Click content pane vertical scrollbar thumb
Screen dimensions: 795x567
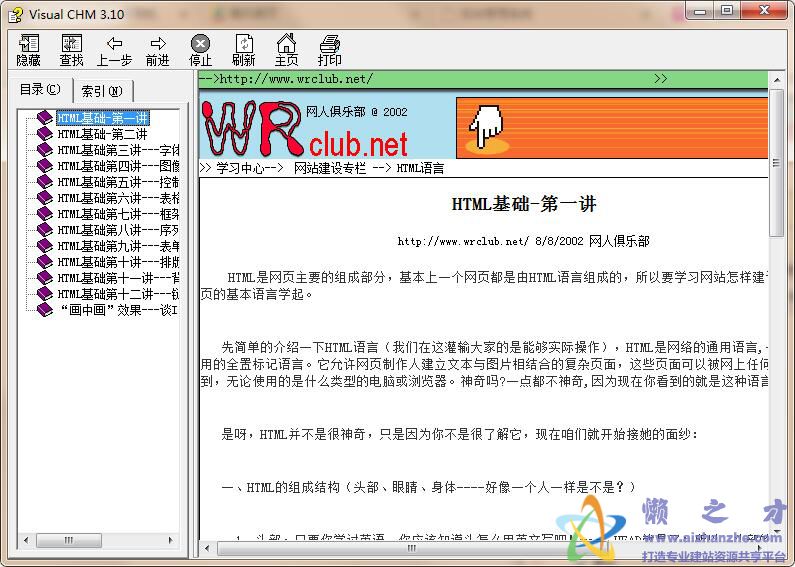pos(776,163)
